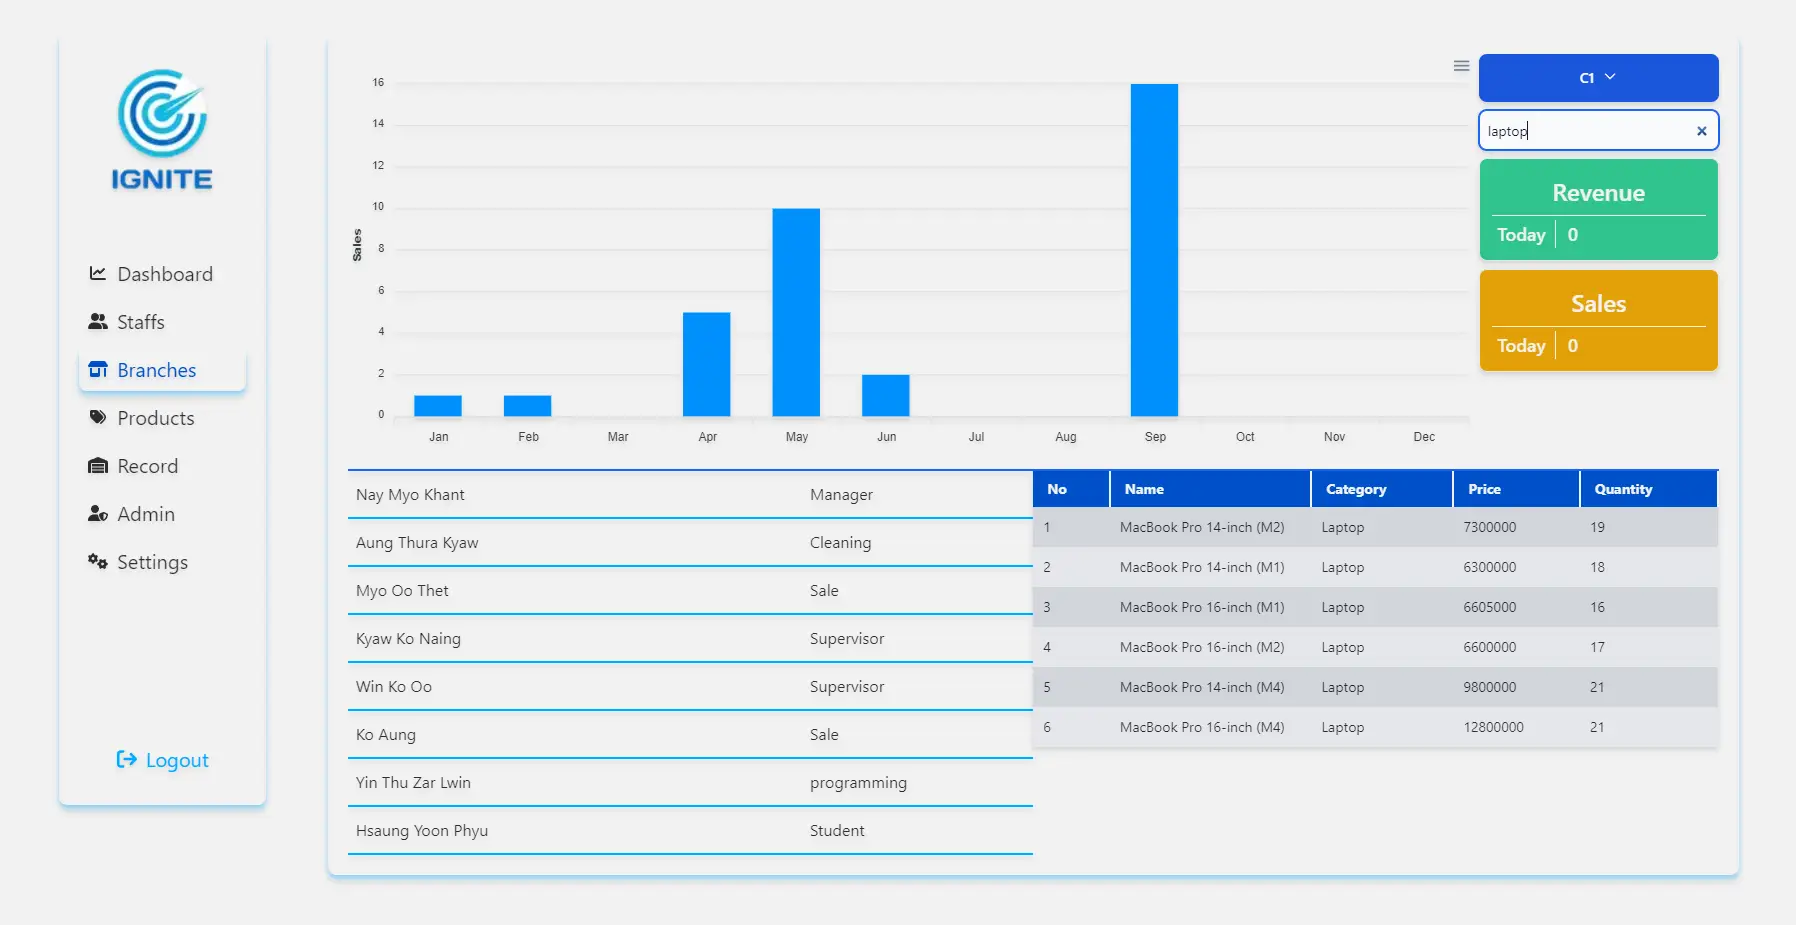Viewport: 1796px width, 925px height.
Task: Click the Products tag icon
Action: [x=97, y=417]
